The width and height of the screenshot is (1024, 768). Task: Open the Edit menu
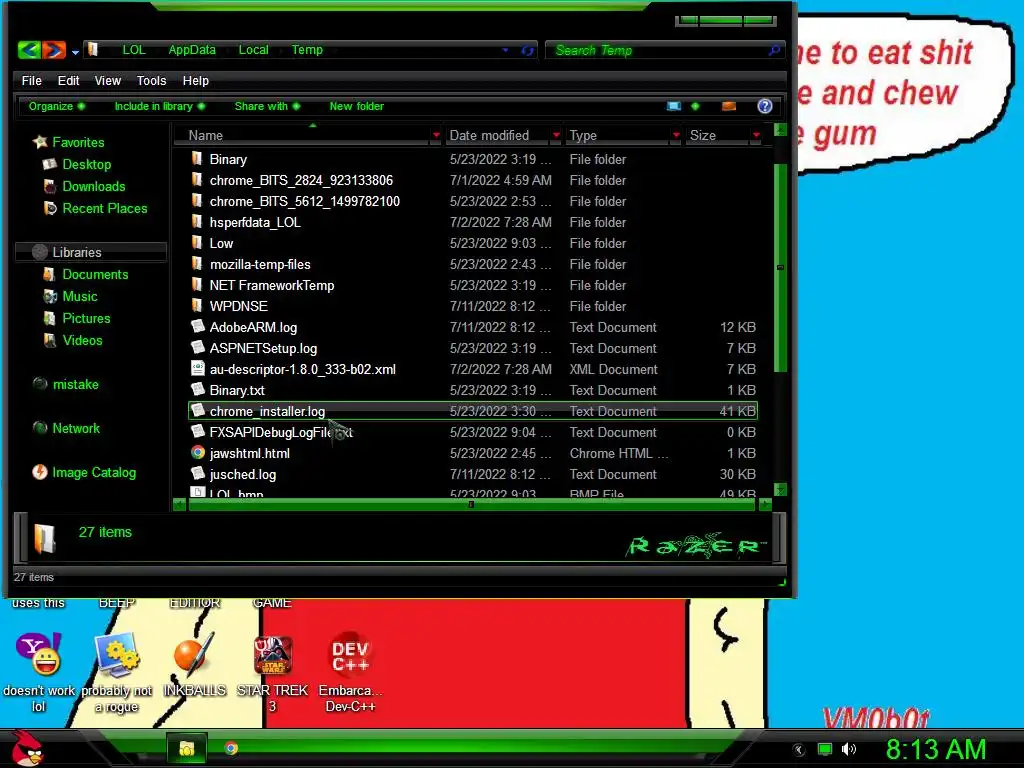point(68,80)
